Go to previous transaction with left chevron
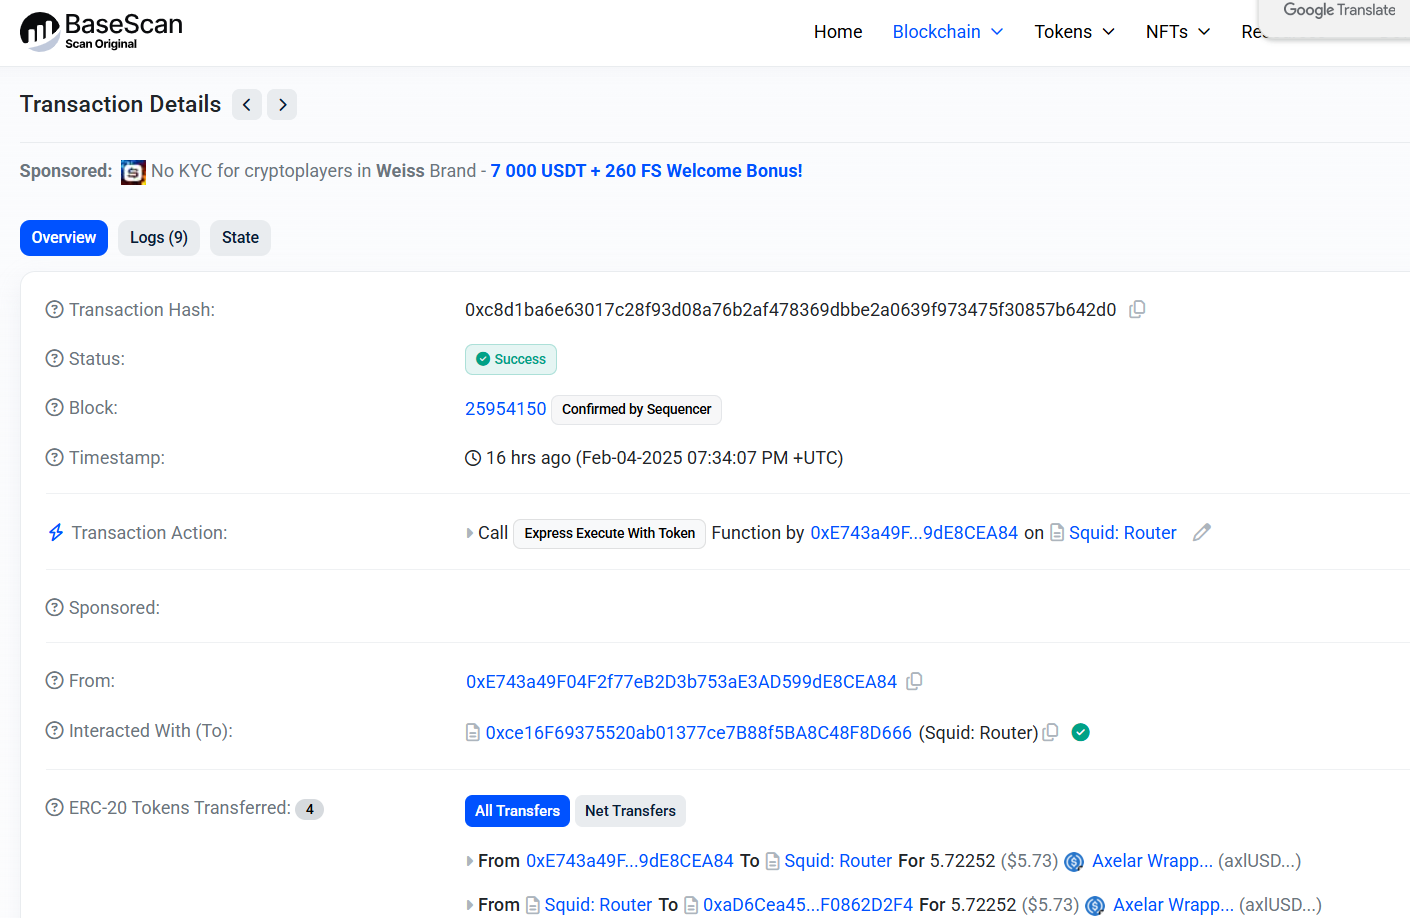 (x=247, y=105)
